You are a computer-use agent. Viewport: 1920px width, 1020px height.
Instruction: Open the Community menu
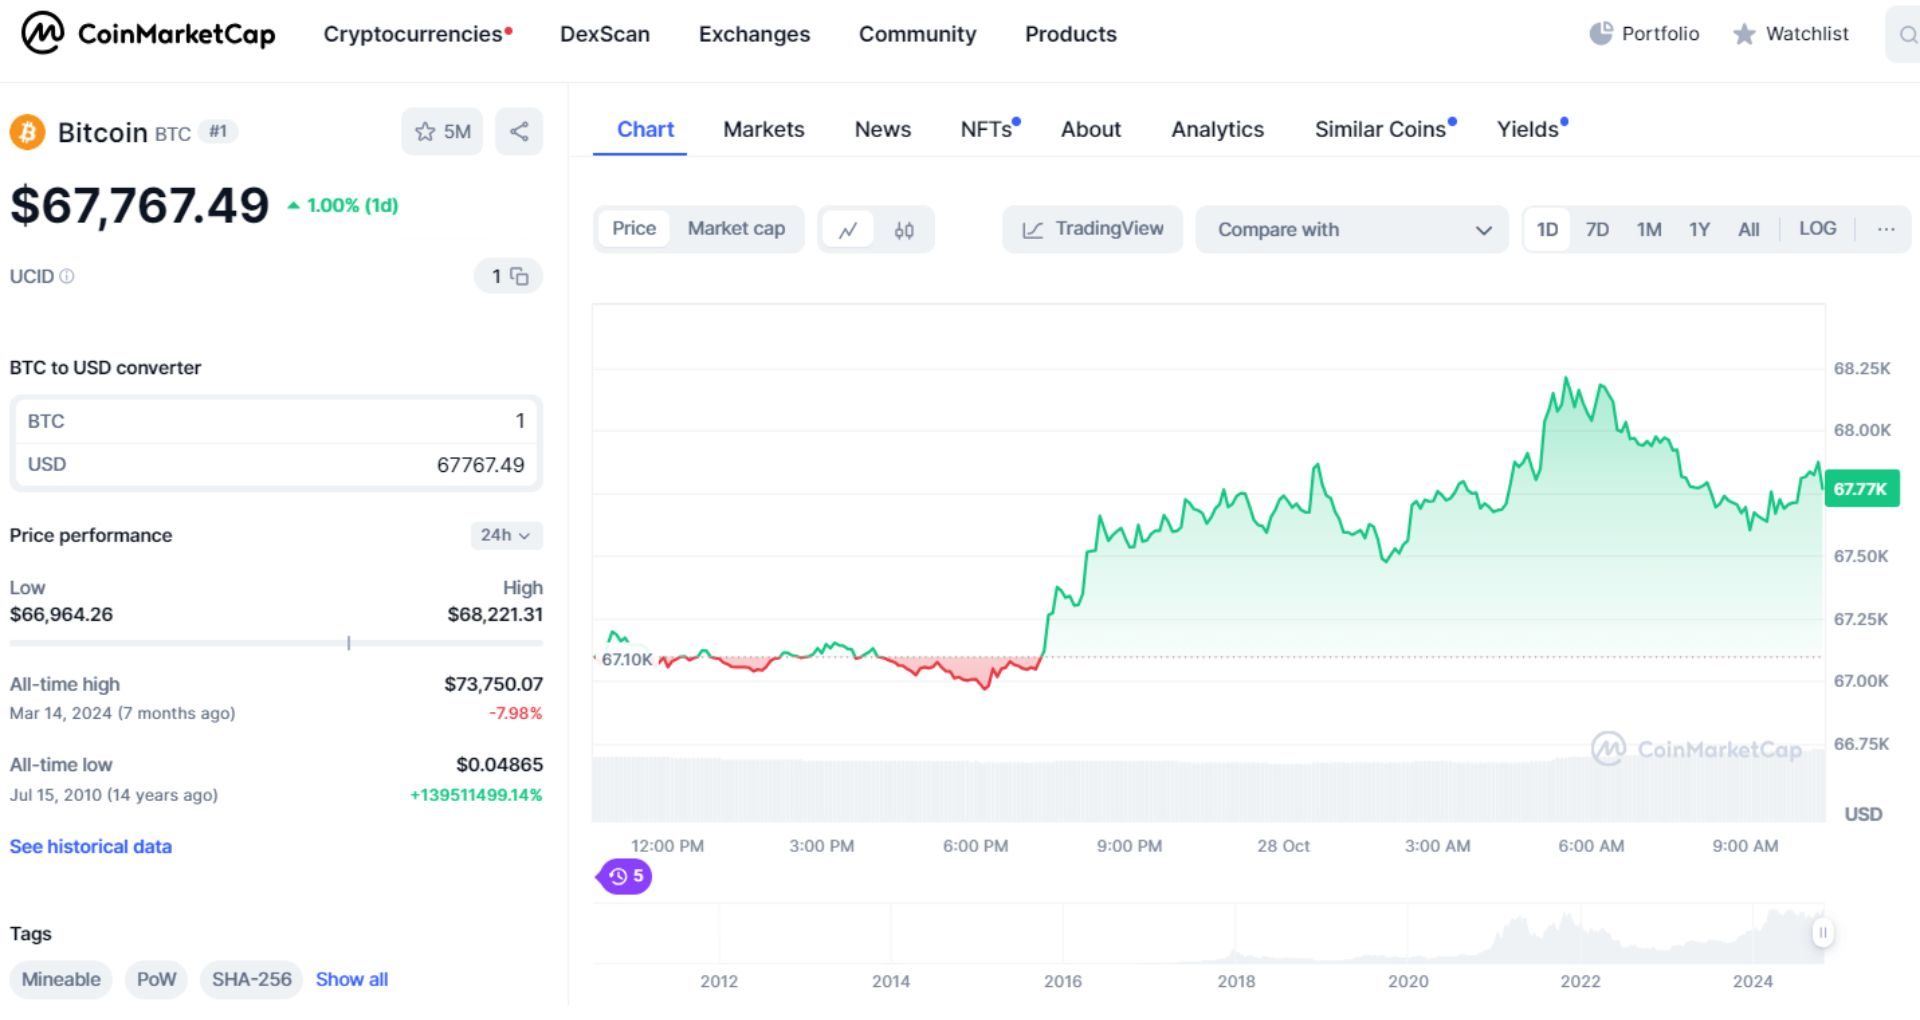[x=916, y=34]
